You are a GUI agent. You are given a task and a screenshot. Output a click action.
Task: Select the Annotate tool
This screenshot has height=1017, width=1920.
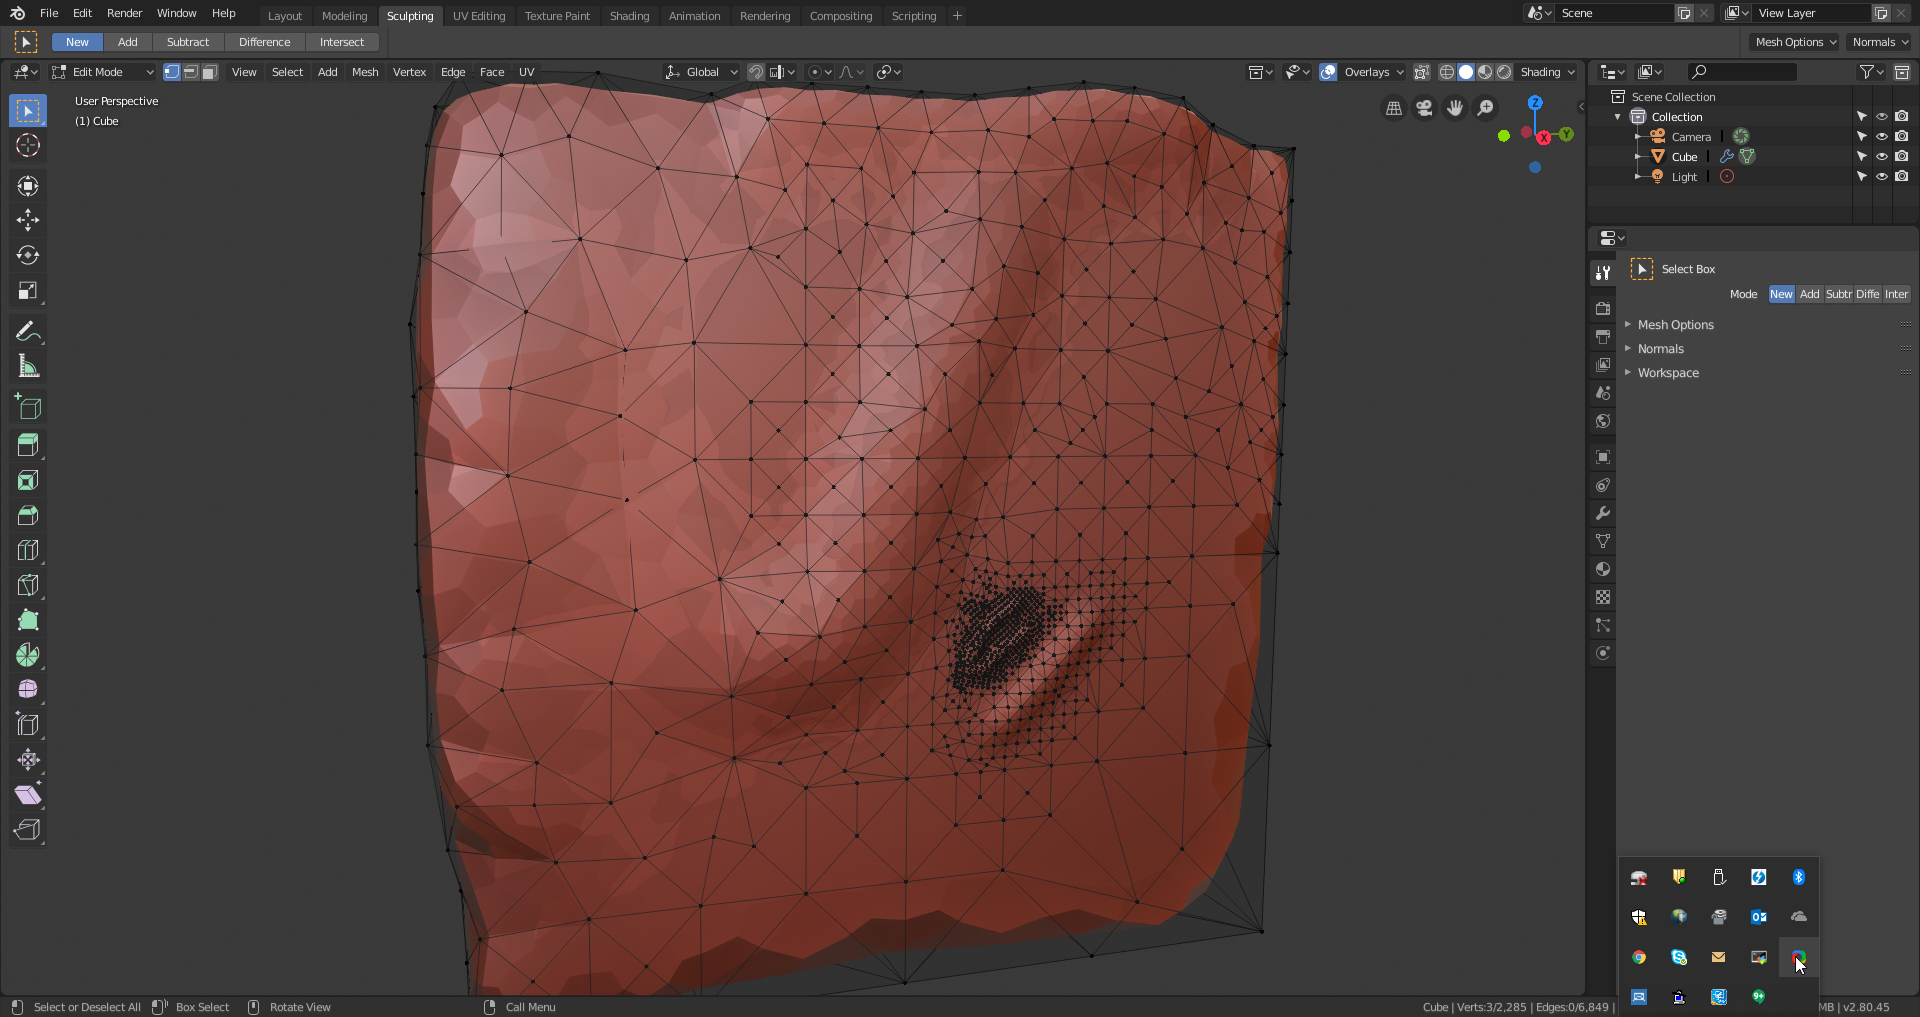coord(28,331)
